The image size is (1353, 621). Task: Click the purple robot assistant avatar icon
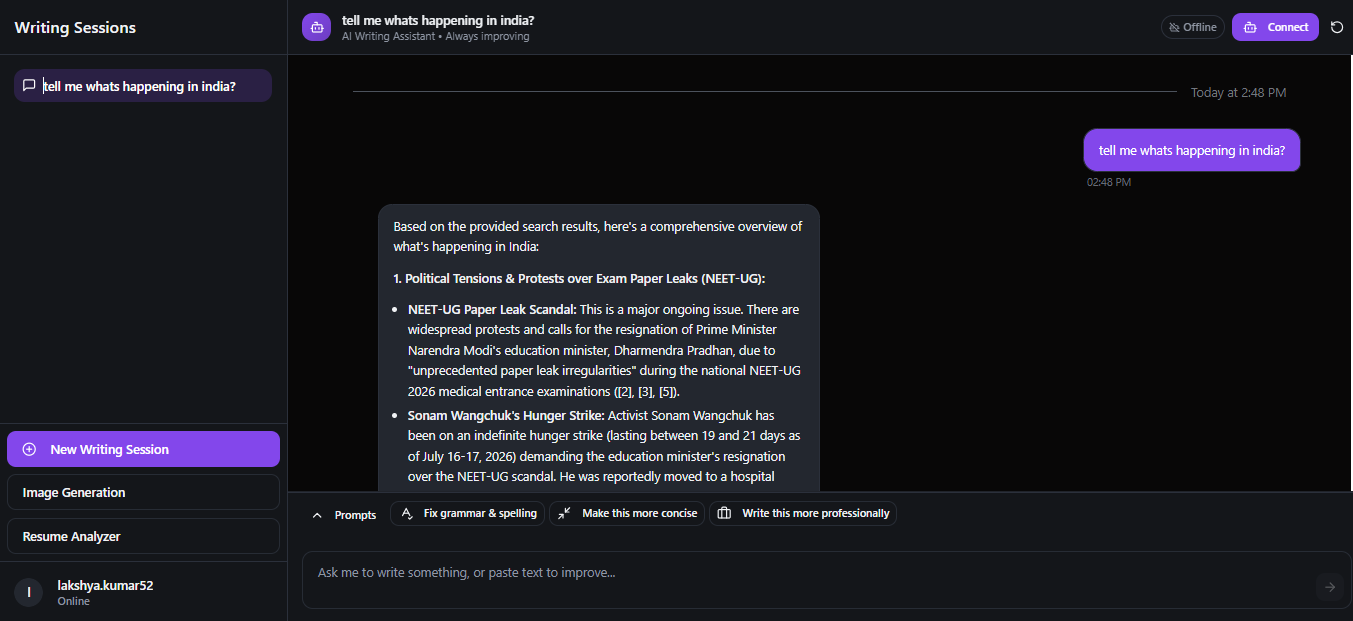316,27
